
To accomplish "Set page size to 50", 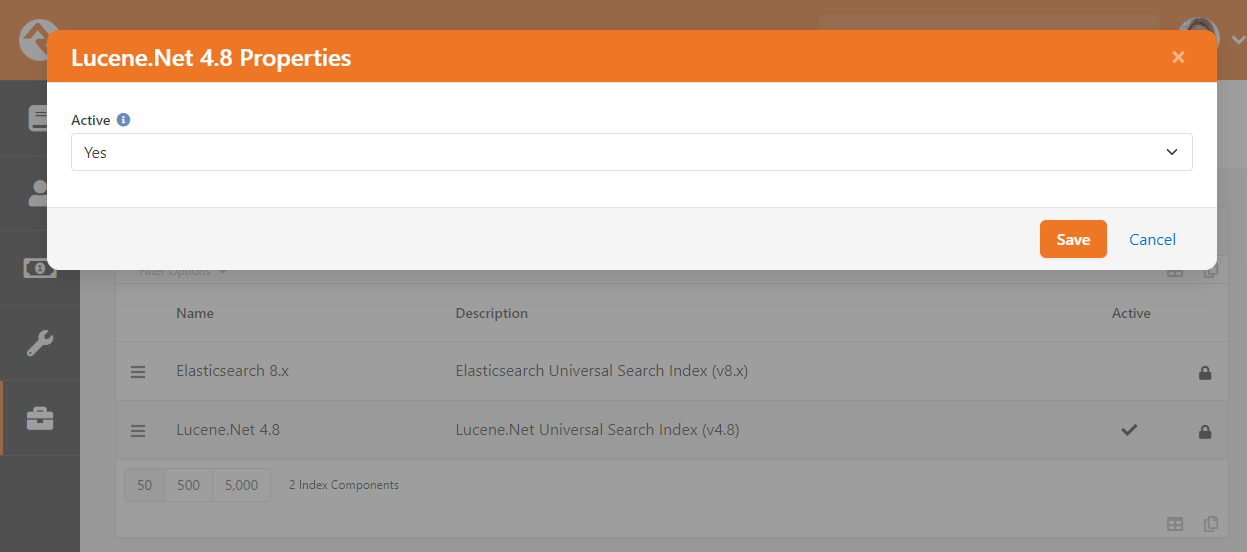I will pyautogui.click(x=144, y=485).
